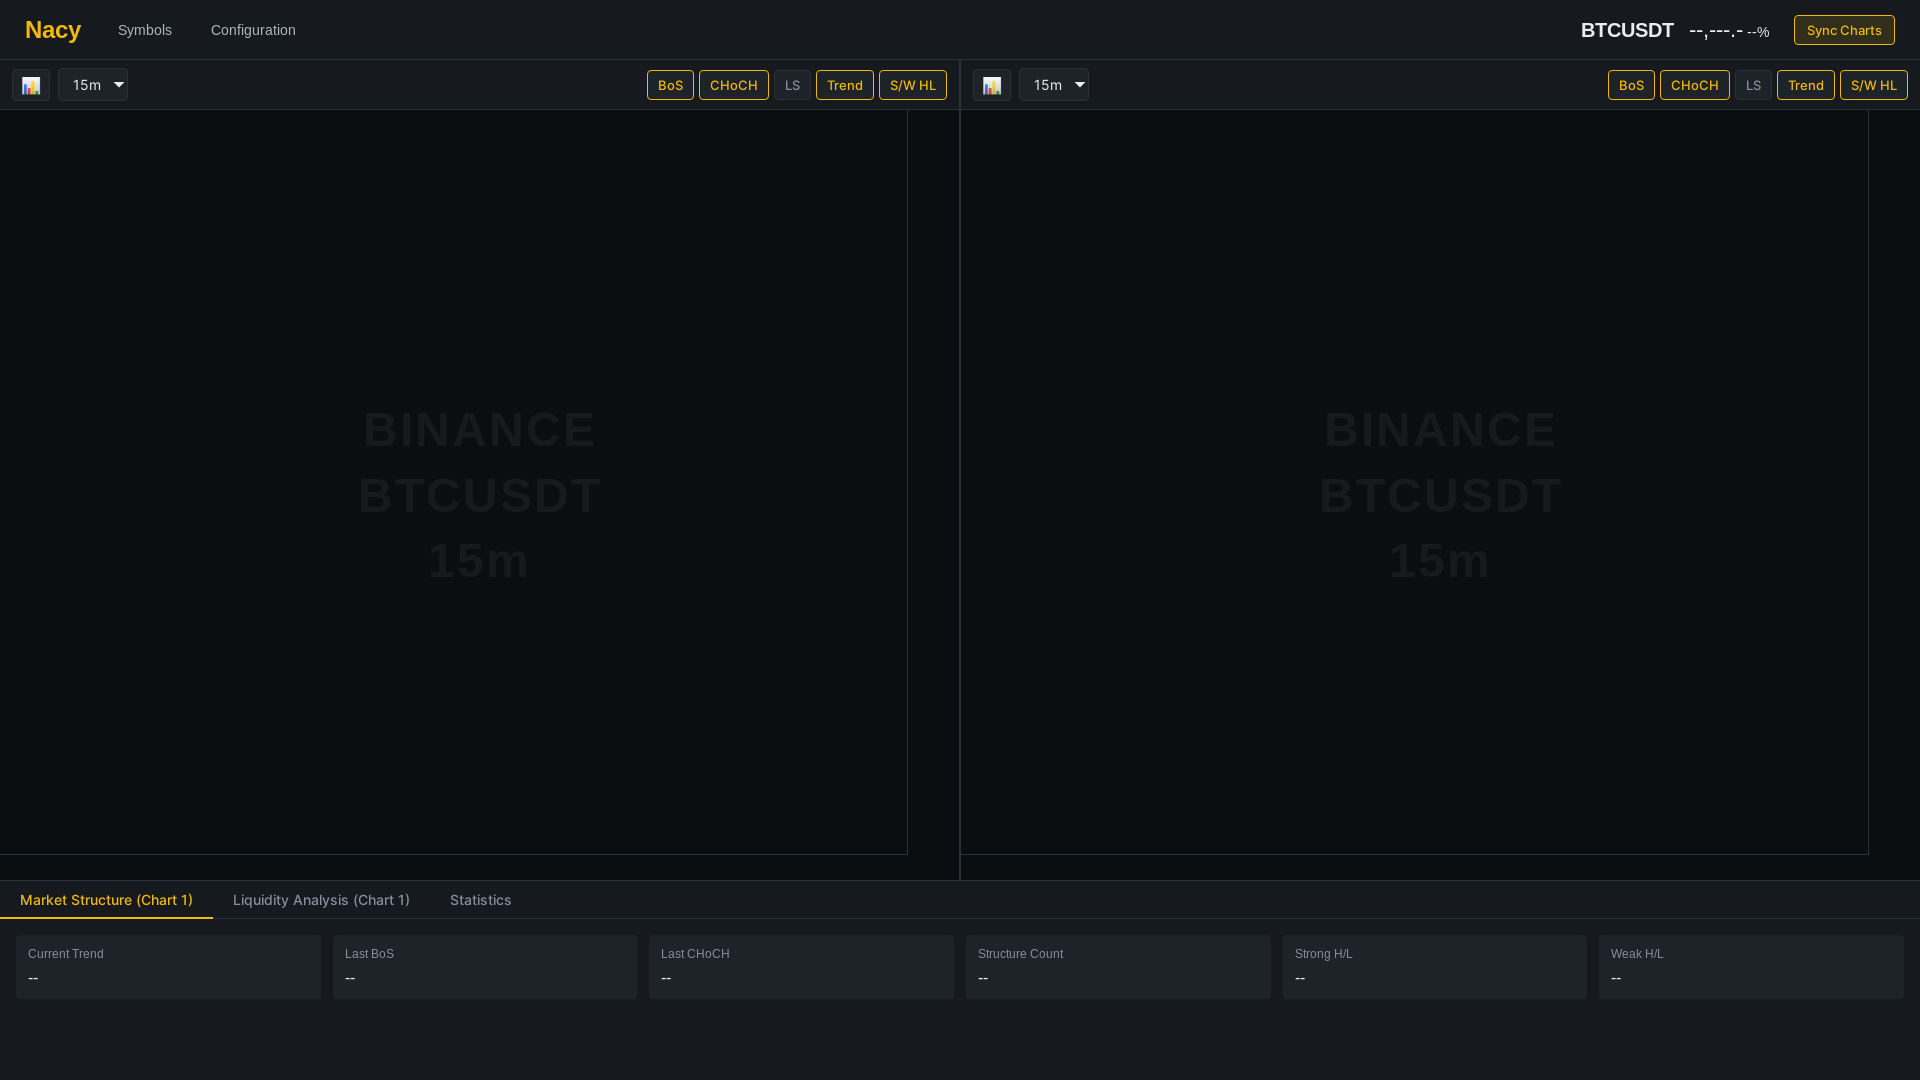Enable LS on the left chart
Viewport: 1920px width, 1080px height.
pyautogui.click(x=792, y=85)
